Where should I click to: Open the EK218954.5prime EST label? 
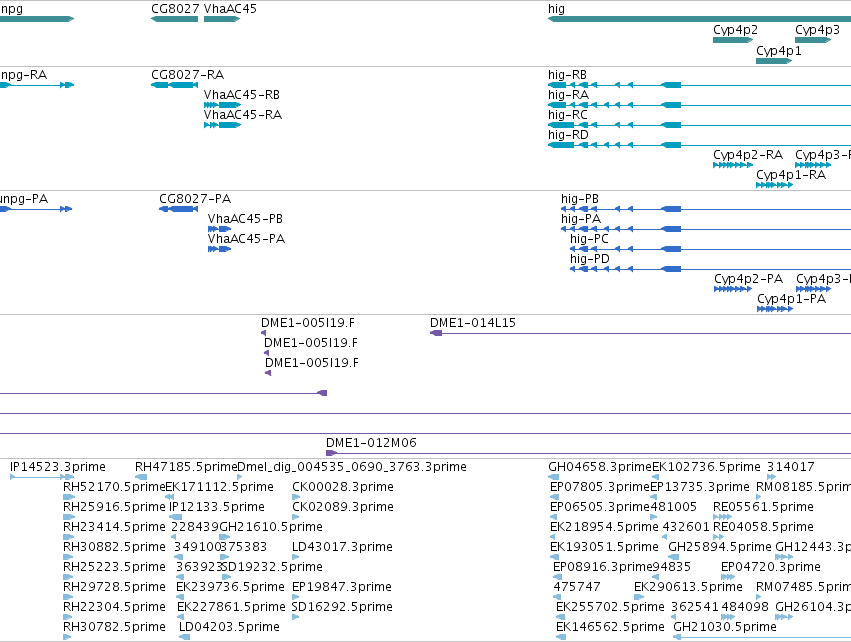(x=604, y=527)
